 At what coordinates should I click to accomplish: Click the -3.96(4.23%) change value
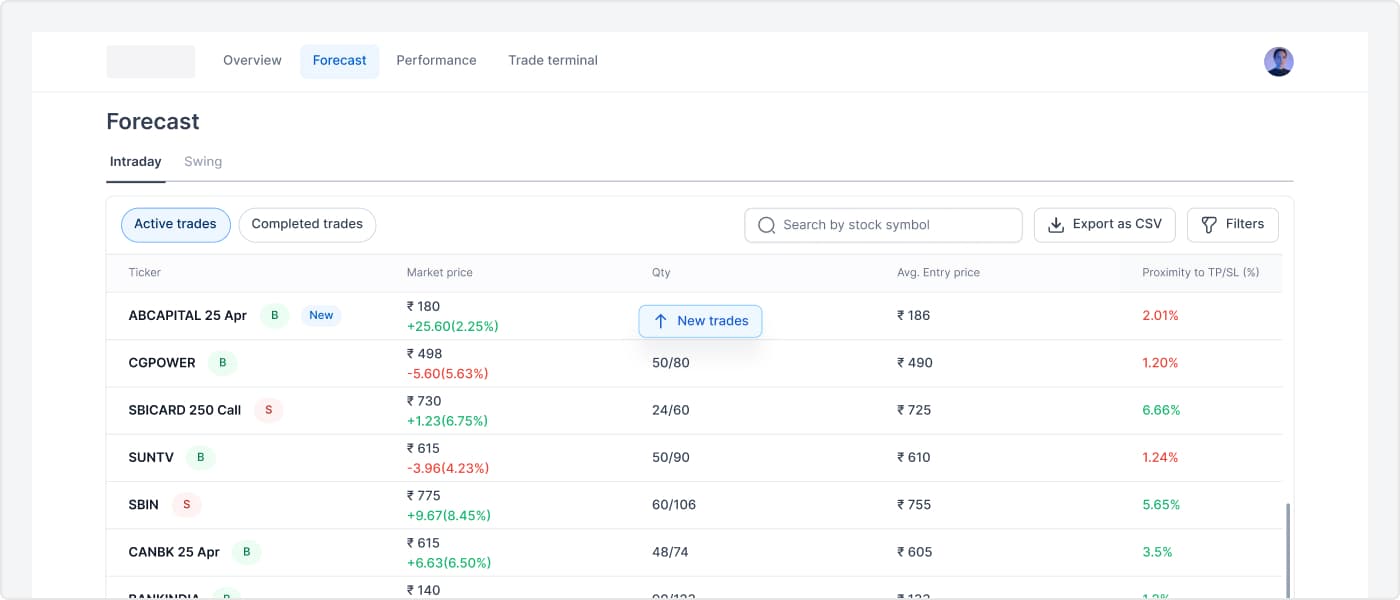[448, 468]
